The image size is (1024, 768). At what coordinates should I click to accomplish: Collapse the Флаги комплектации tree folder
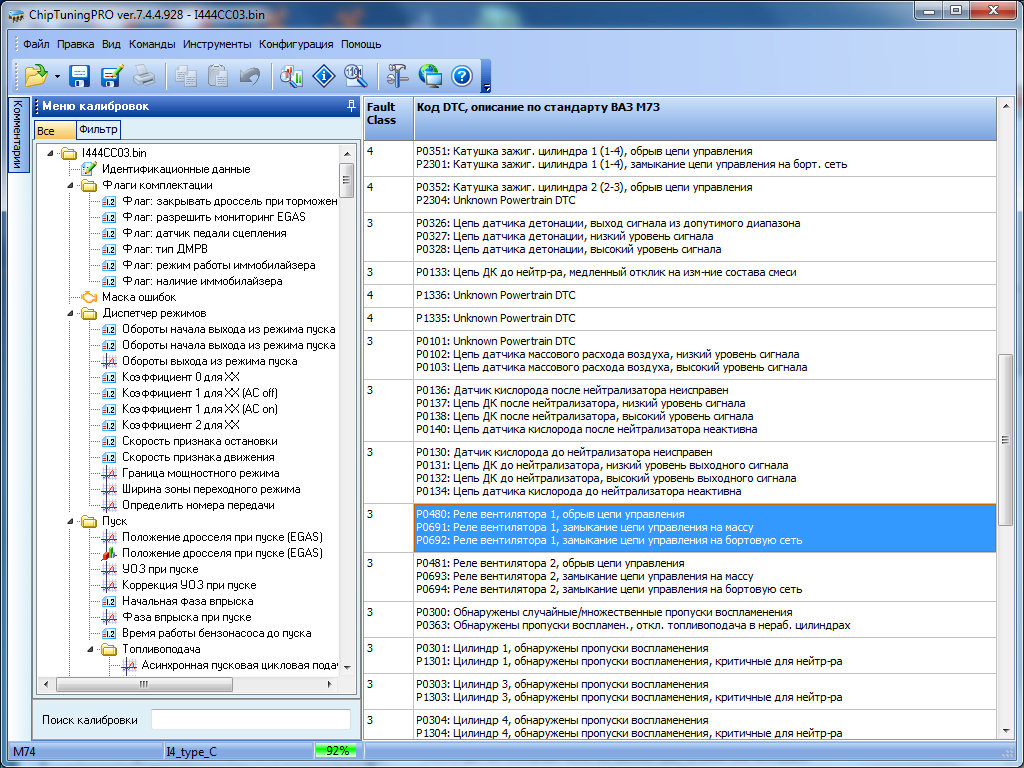(x=71, y=185)
